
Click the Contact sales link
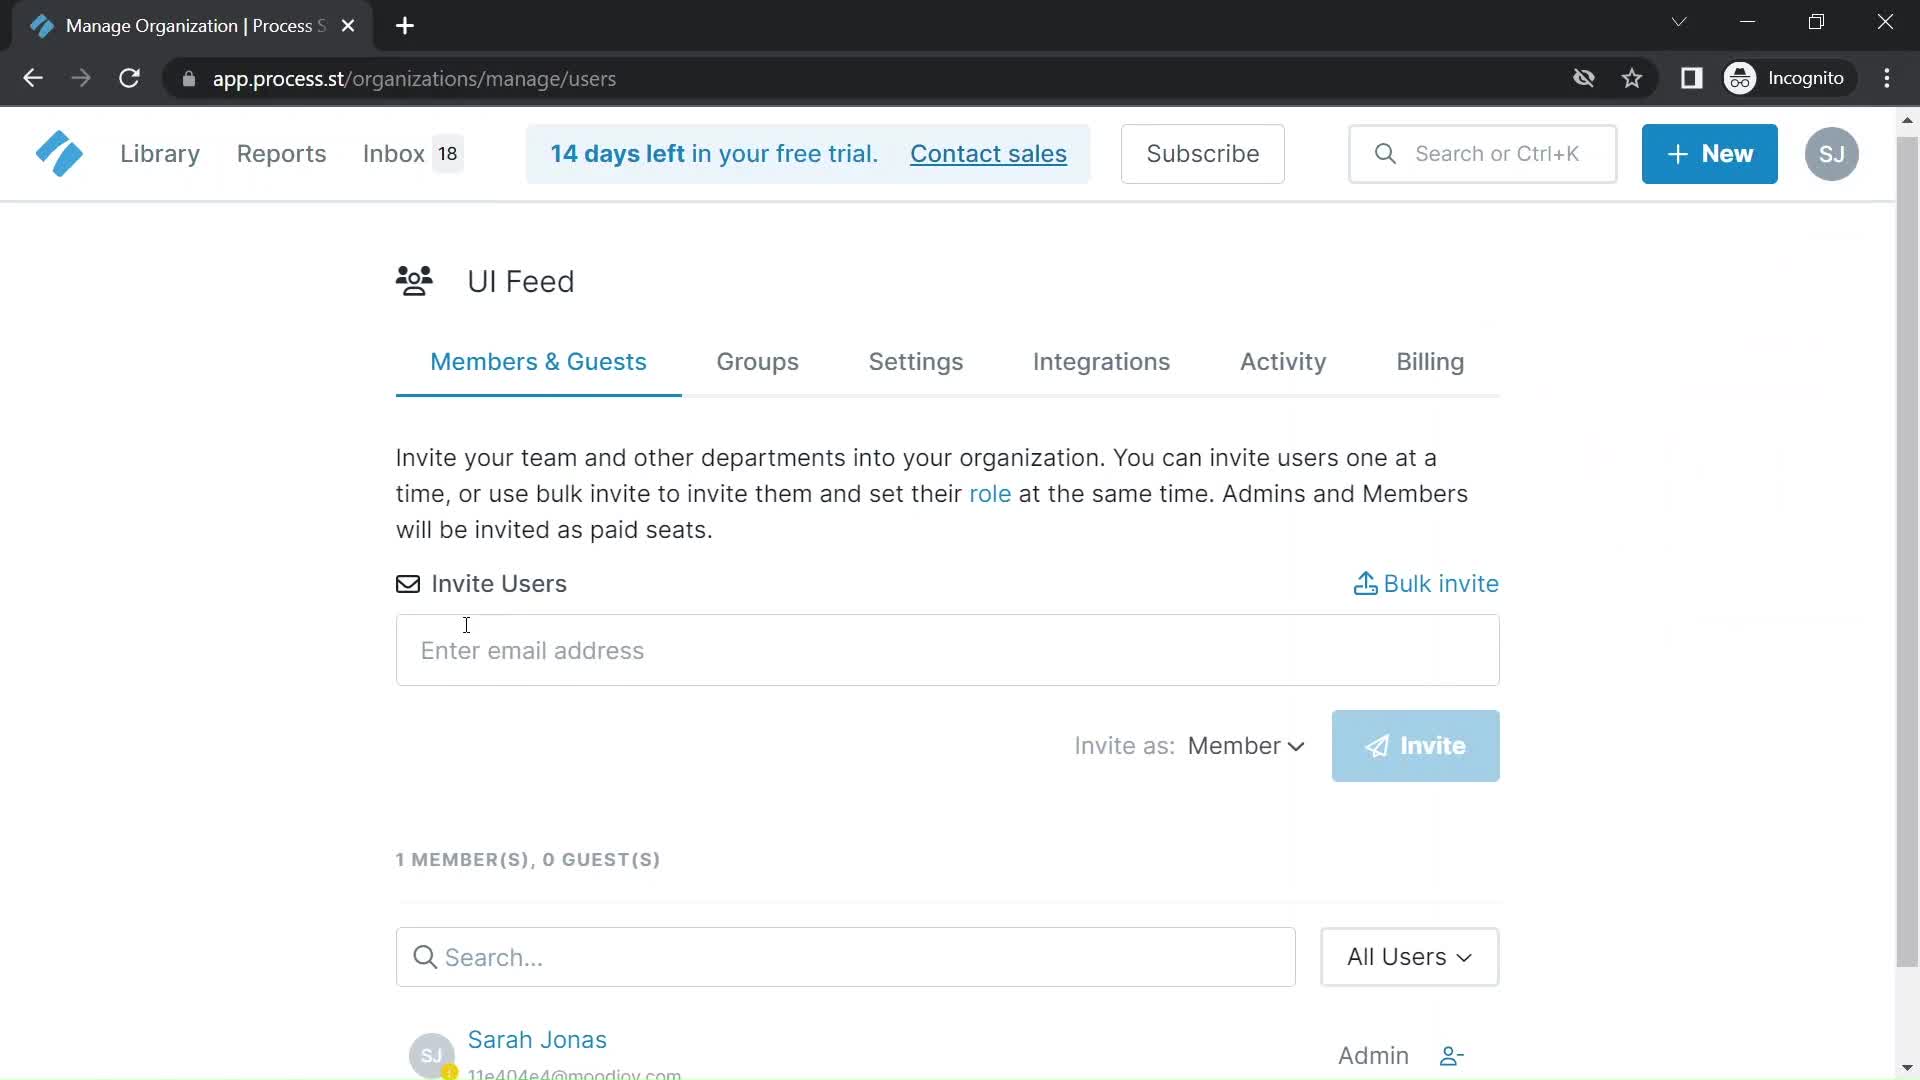(x=989, y=153)
